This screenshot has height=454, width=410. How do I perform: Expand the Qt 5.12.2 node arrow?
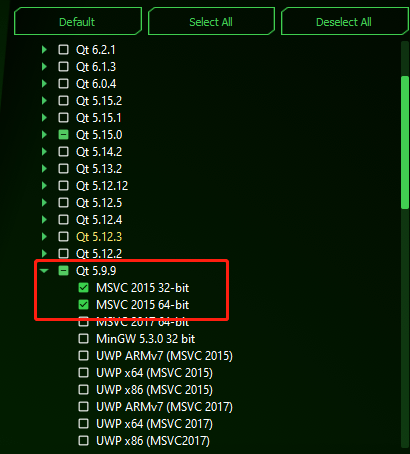tap(44, 254)
